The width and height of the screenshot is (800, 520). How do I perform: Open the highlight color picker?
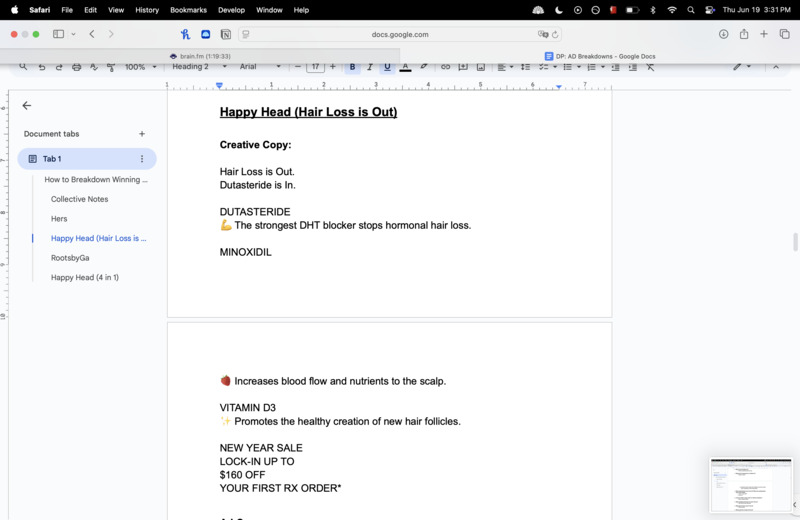pos(423,67)
